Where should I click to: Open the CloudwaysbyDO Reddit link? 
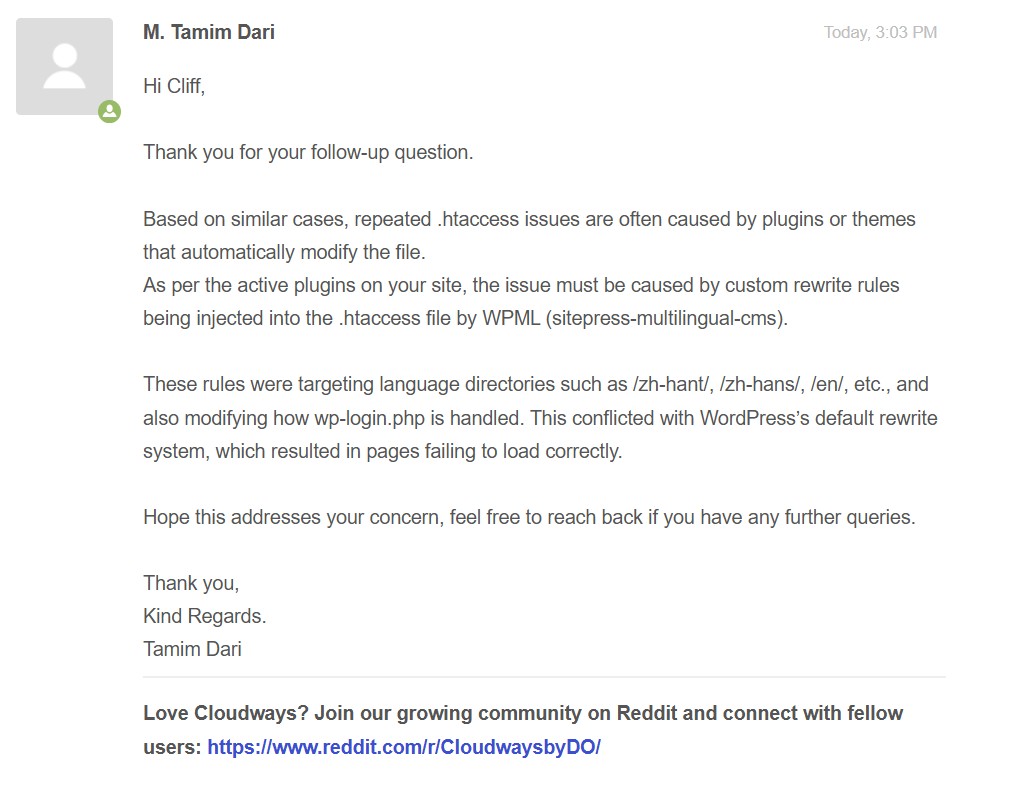coord(403,747)
